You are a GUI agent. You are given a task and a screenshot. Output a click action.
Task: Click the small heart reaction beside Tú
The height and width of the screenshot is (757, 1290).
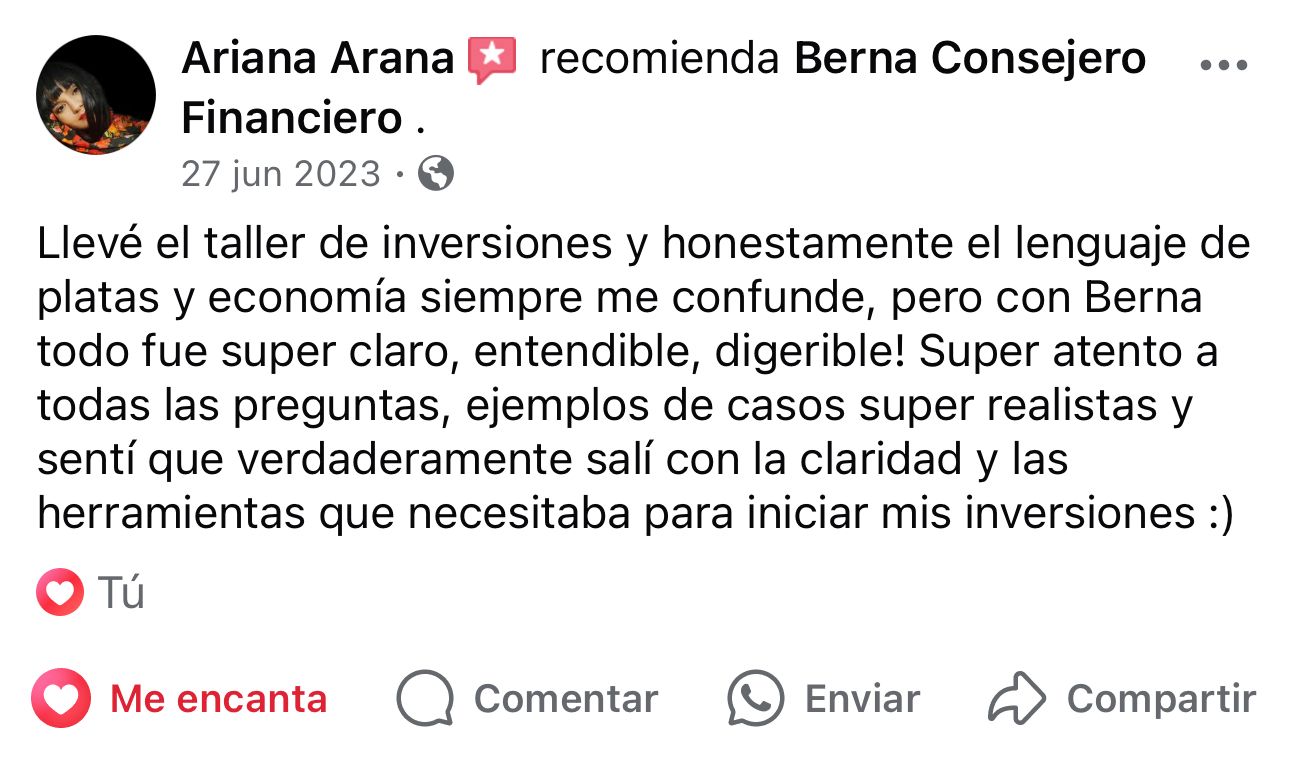click(x=60, y=592)
